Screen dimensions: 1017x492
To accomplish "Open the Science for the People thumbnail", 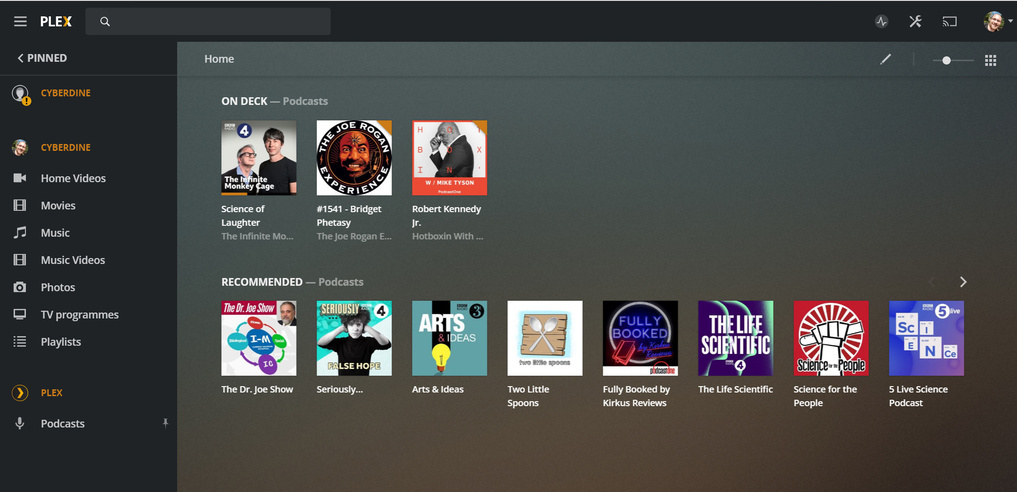I will 831,338.
